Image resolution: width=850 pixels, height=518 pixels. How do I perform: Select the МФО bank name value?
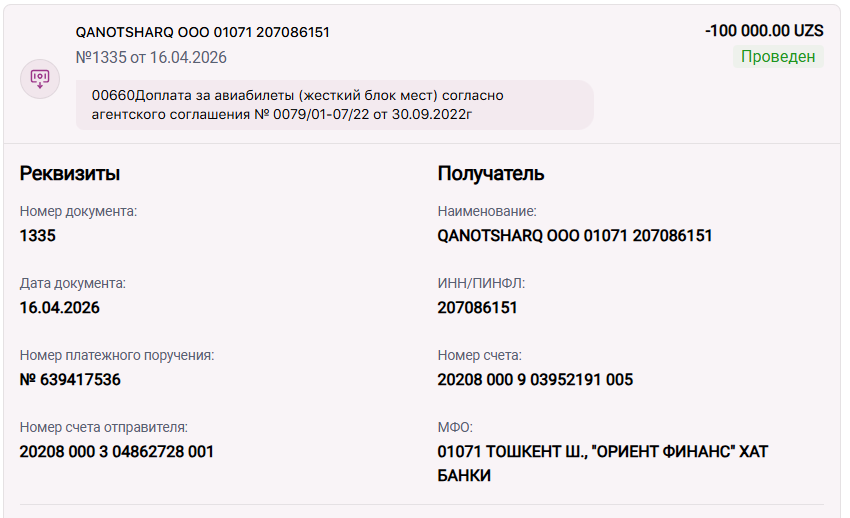click(x=603, y=463)
